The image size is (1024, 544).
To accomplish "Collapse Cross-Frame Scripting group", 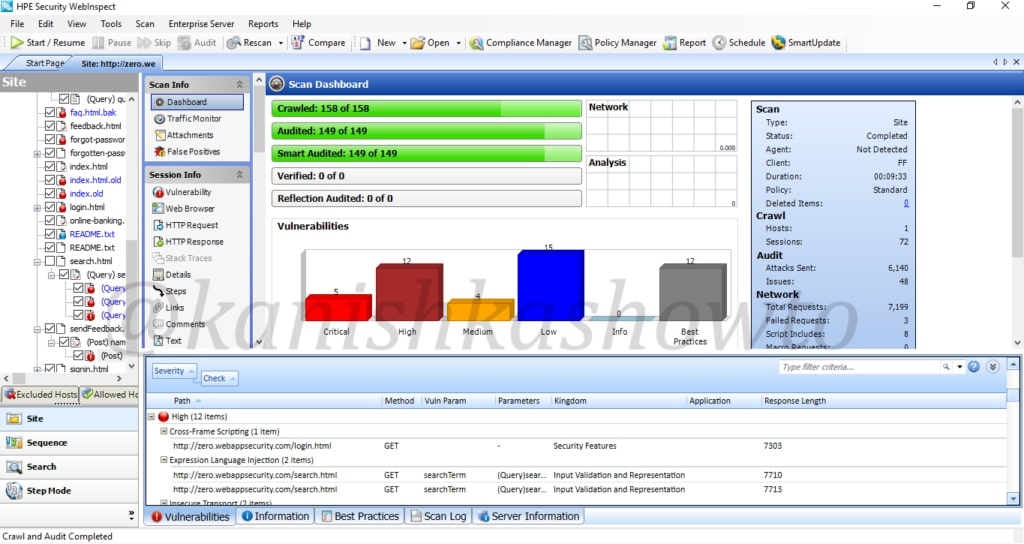I will [164, 432].
